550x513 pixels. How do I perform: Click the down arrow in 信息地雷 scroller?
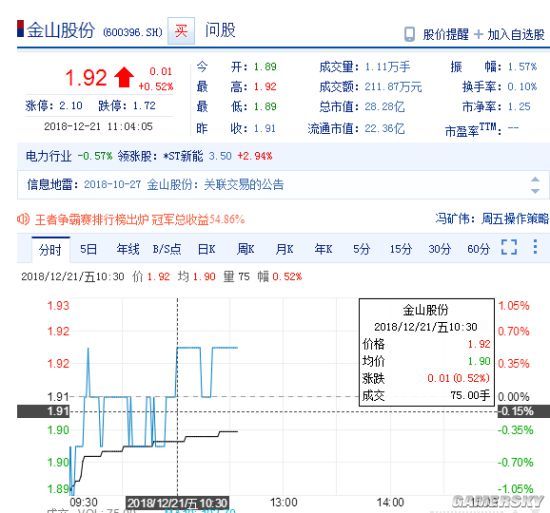click(535, 191)
